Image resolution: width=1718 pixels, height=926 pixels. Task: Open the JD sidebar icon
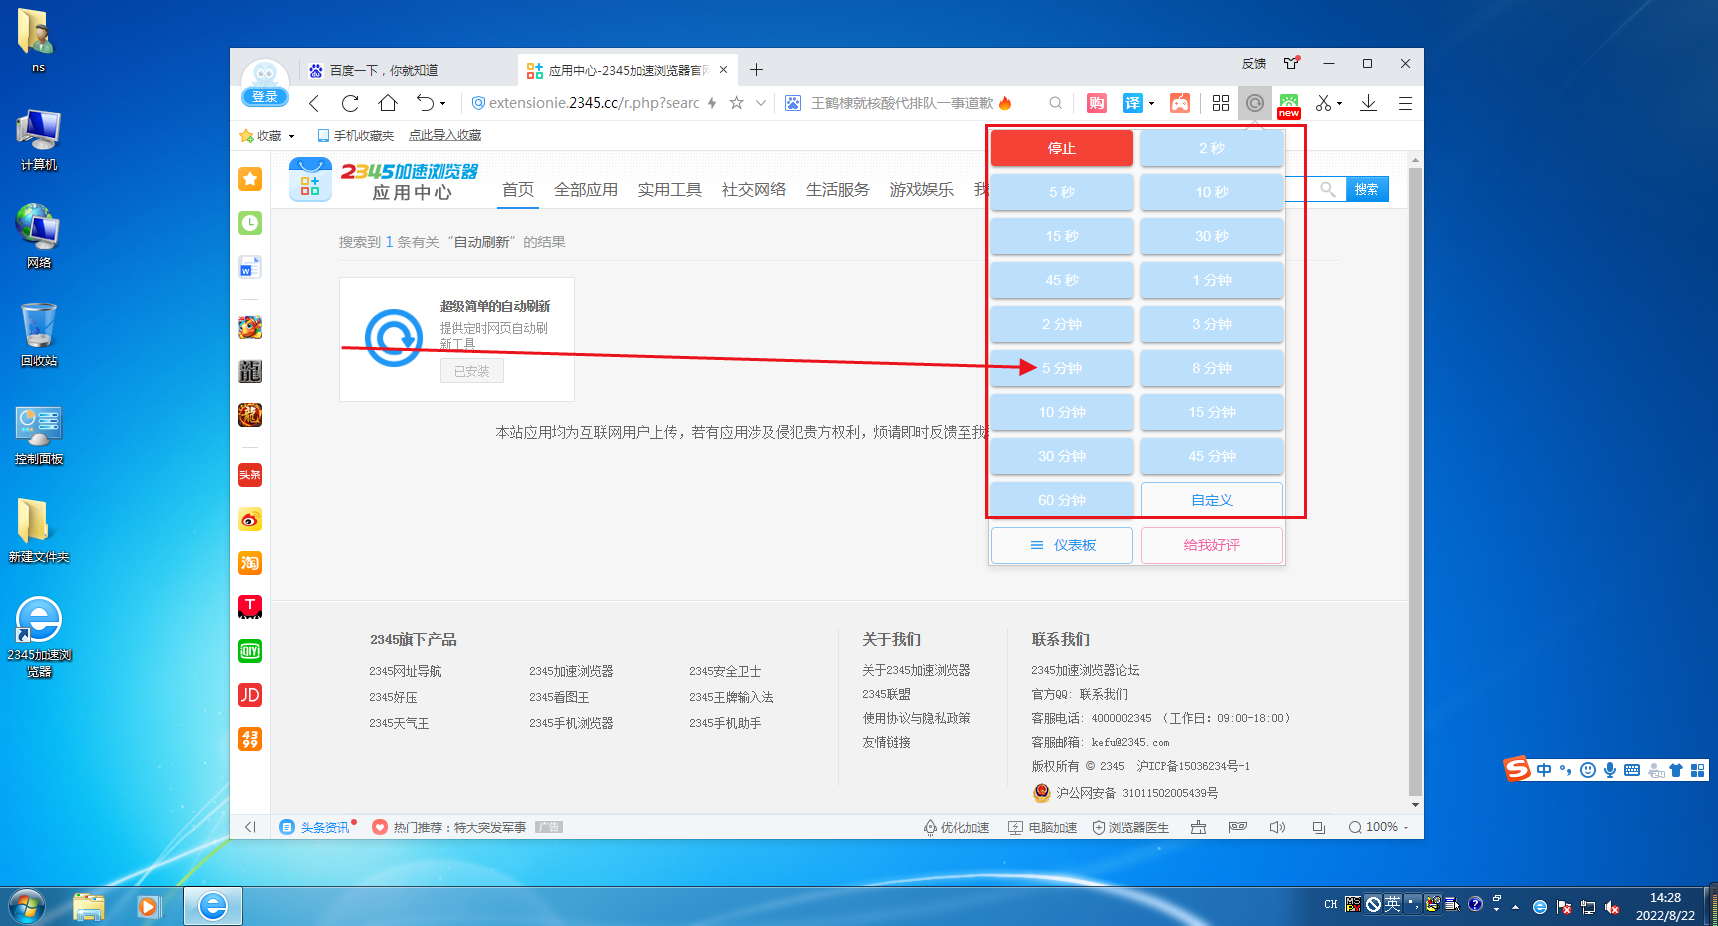250,695
